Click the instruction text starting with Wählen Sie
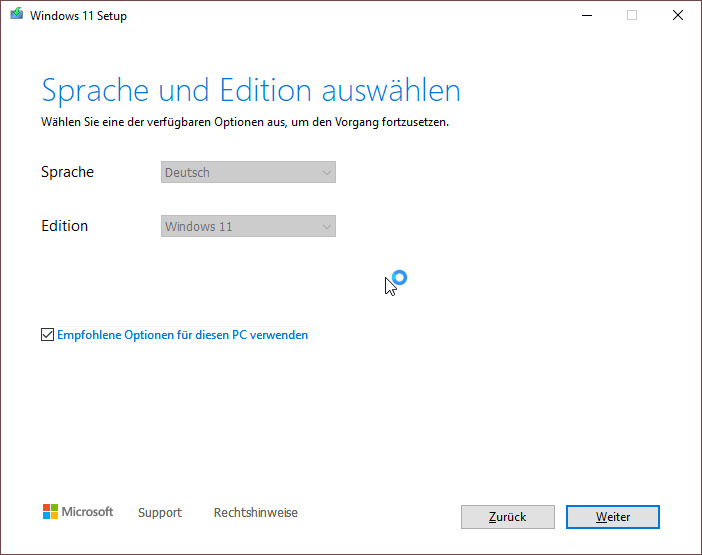This screenshot has width=702, height=555. [x=245, y=122]
